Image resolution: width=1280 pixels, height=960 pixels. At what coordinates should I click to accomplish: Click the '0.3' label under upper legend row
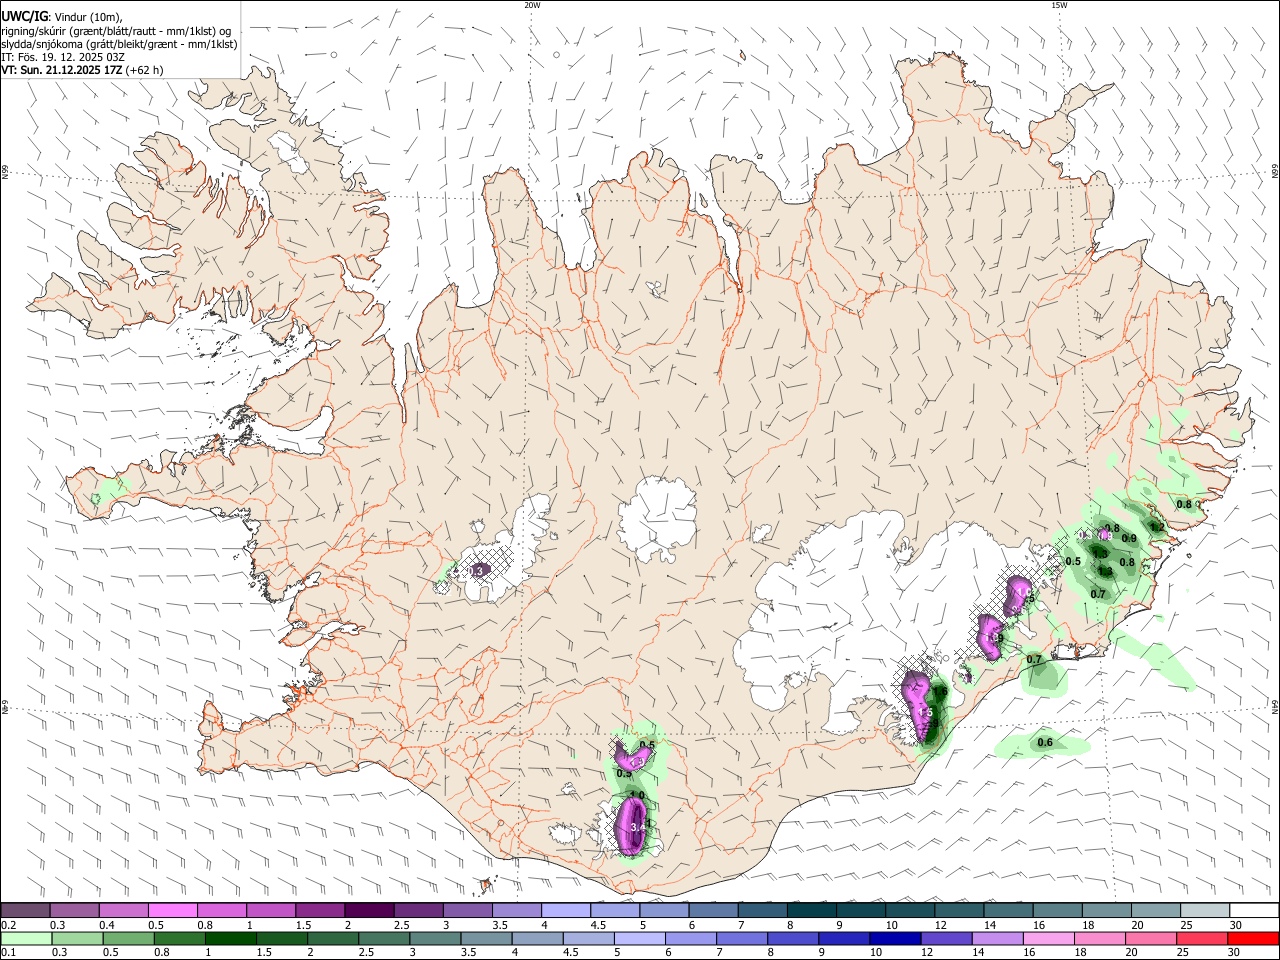[x=58, y=925]
